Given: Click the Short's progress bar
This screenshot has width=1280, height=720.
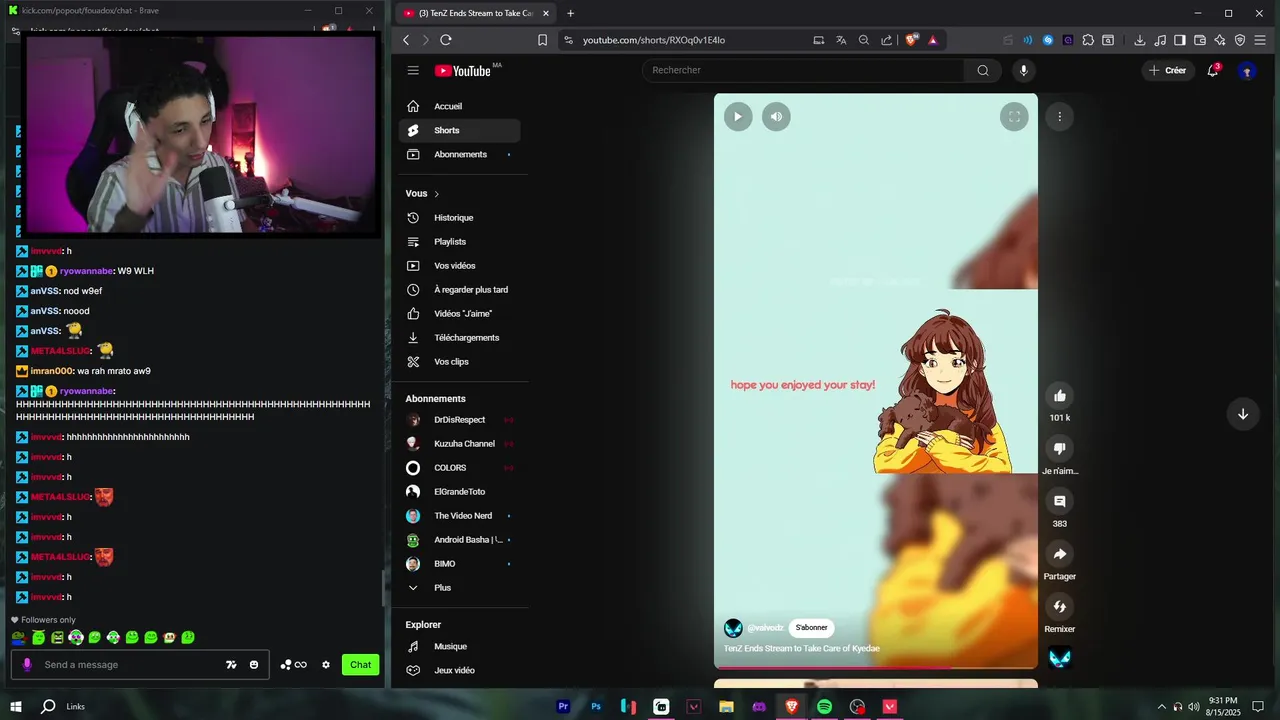Looking at the screenshot, I should (876, 667).
